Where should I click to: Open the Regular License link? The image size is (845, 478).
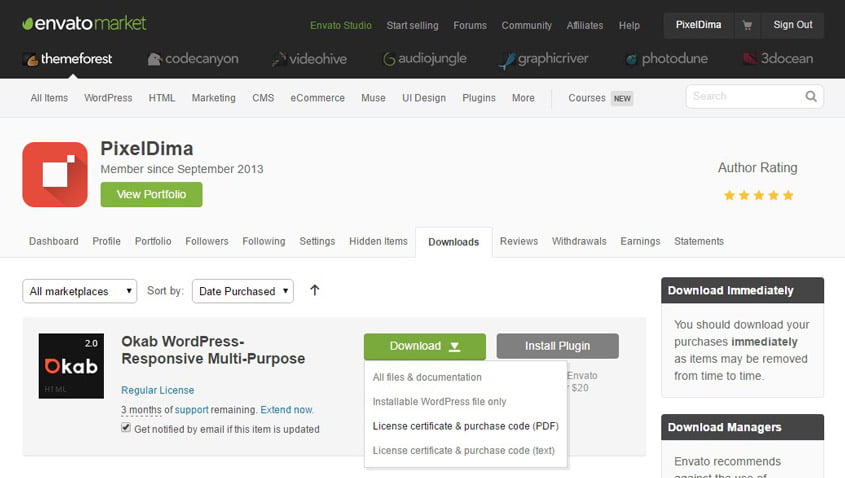point(157,390)
